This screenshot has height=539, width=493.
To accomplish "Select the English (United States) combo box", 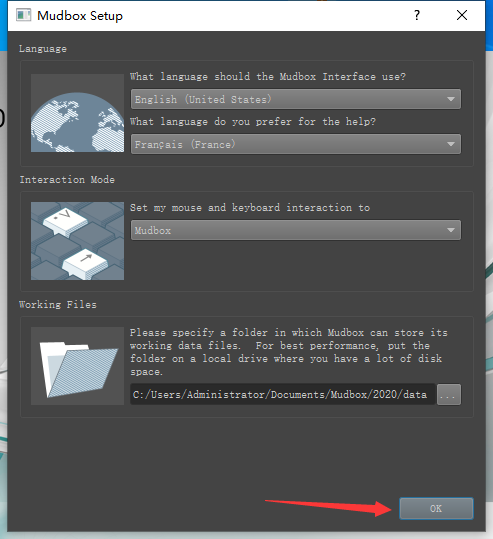I will pyautogui.click(x=296, y=99).
